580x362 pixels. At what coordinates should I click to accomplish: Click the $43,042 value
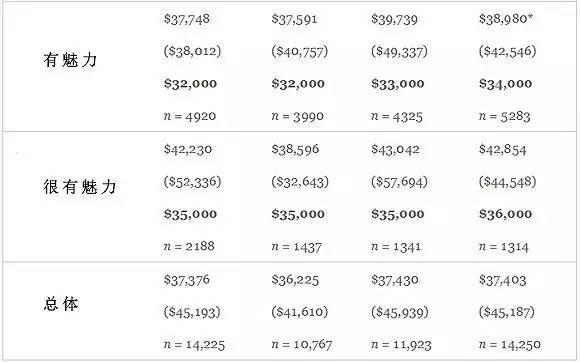pyautogui.click(x=395, y=150)
